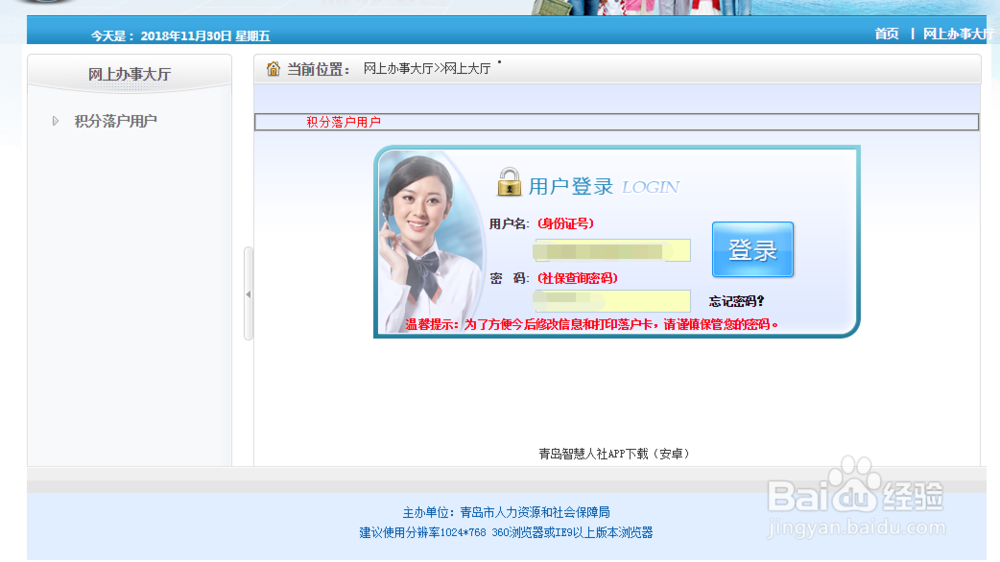Screen dimensions: 1000x562
Task: Open the 忘记密码? forgot password link
Action: pos(736,301)
